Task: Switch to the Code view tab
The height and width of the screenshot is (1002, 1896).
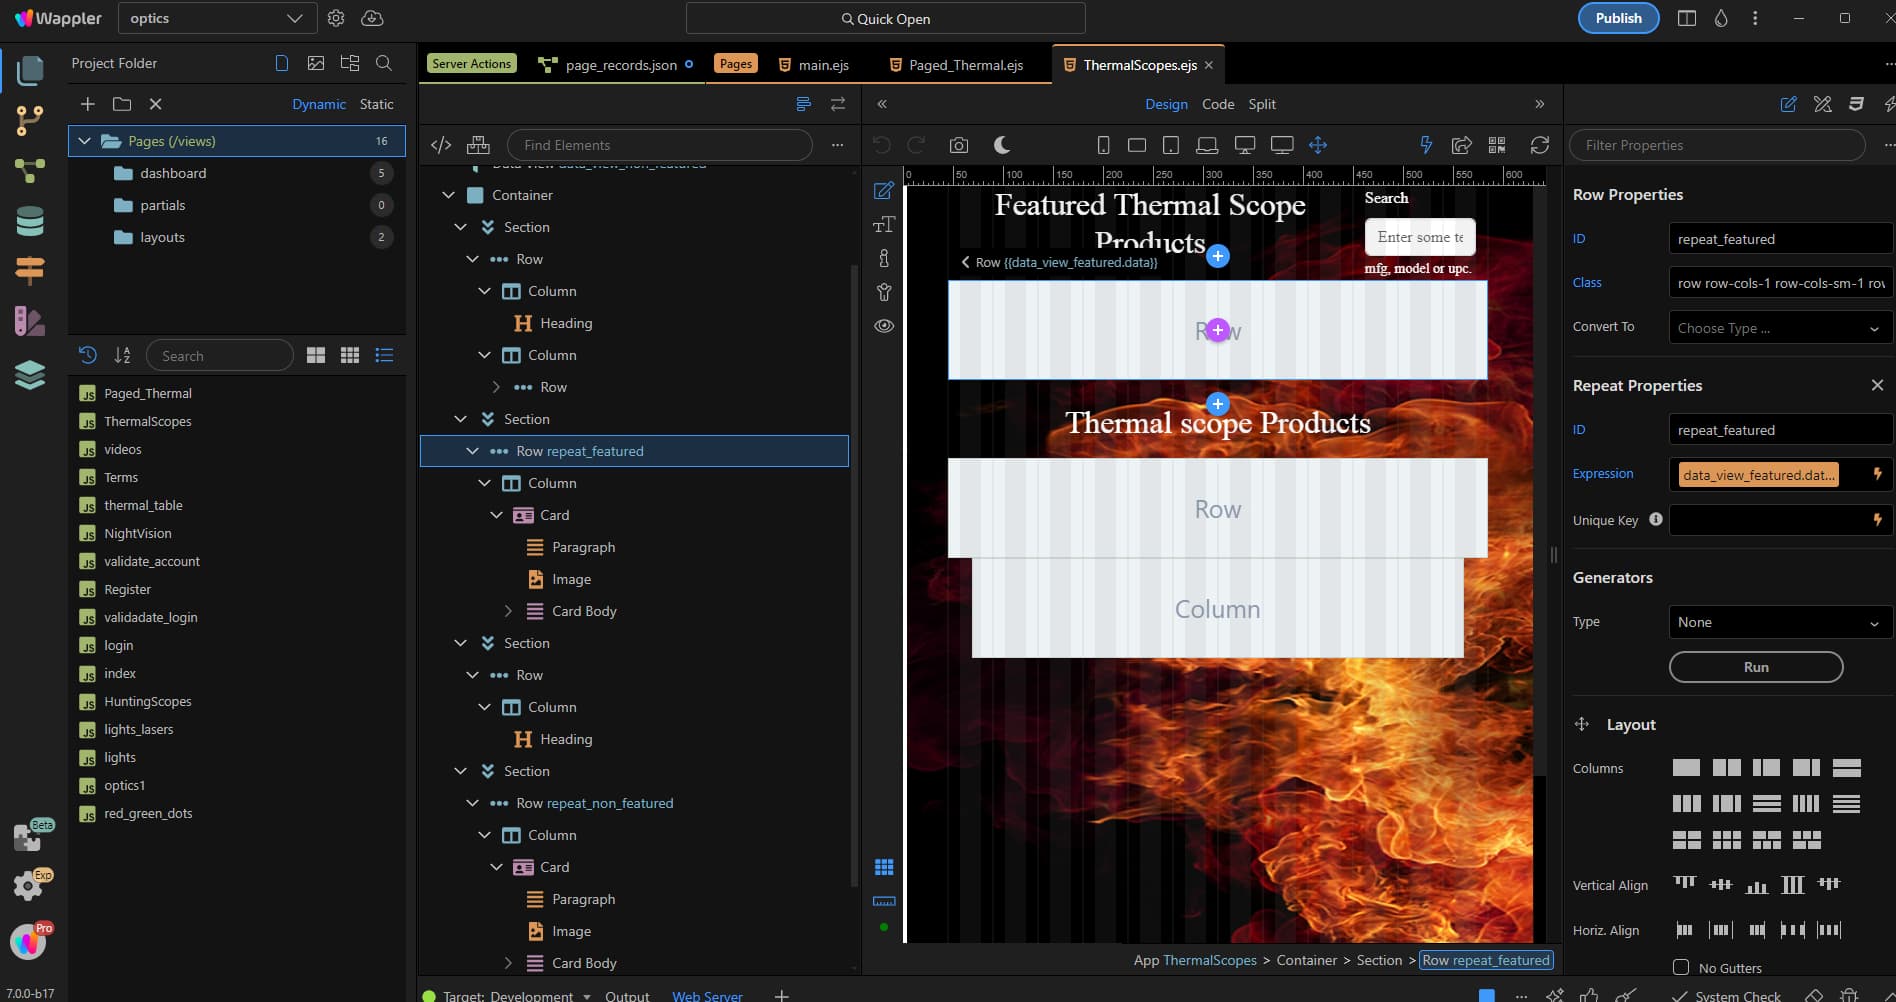Action: (1218, 104)
